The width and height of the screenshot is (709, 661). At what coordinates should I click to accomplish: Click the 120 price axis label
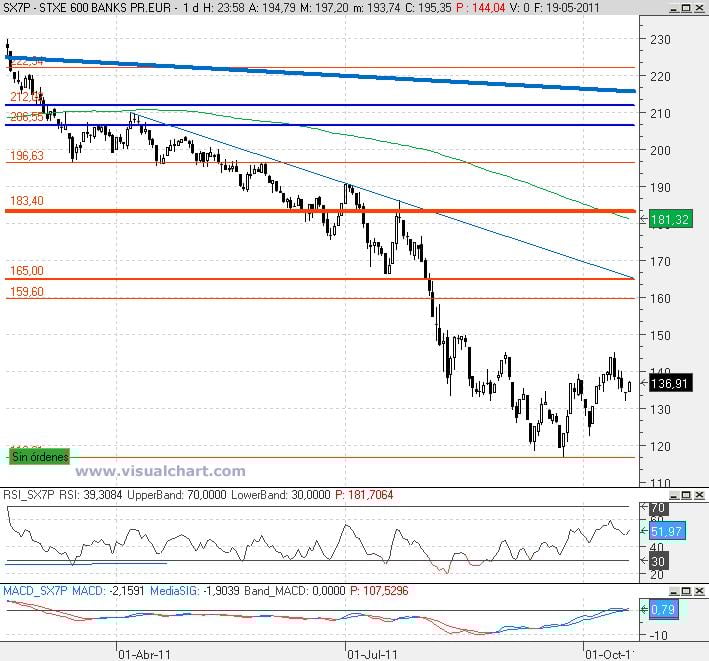click(660, 446)
